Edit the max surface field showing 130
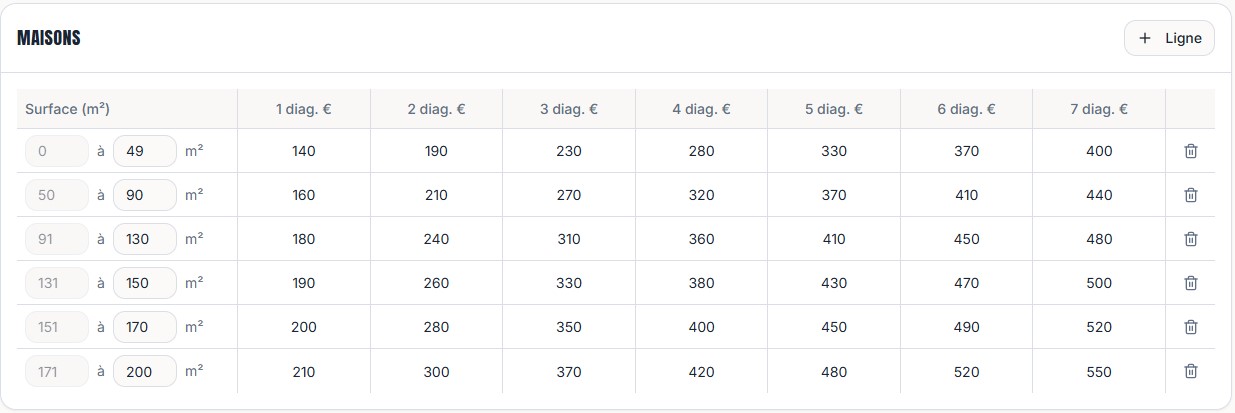This screenshot has height=413, width=1235. pos(144,239)
